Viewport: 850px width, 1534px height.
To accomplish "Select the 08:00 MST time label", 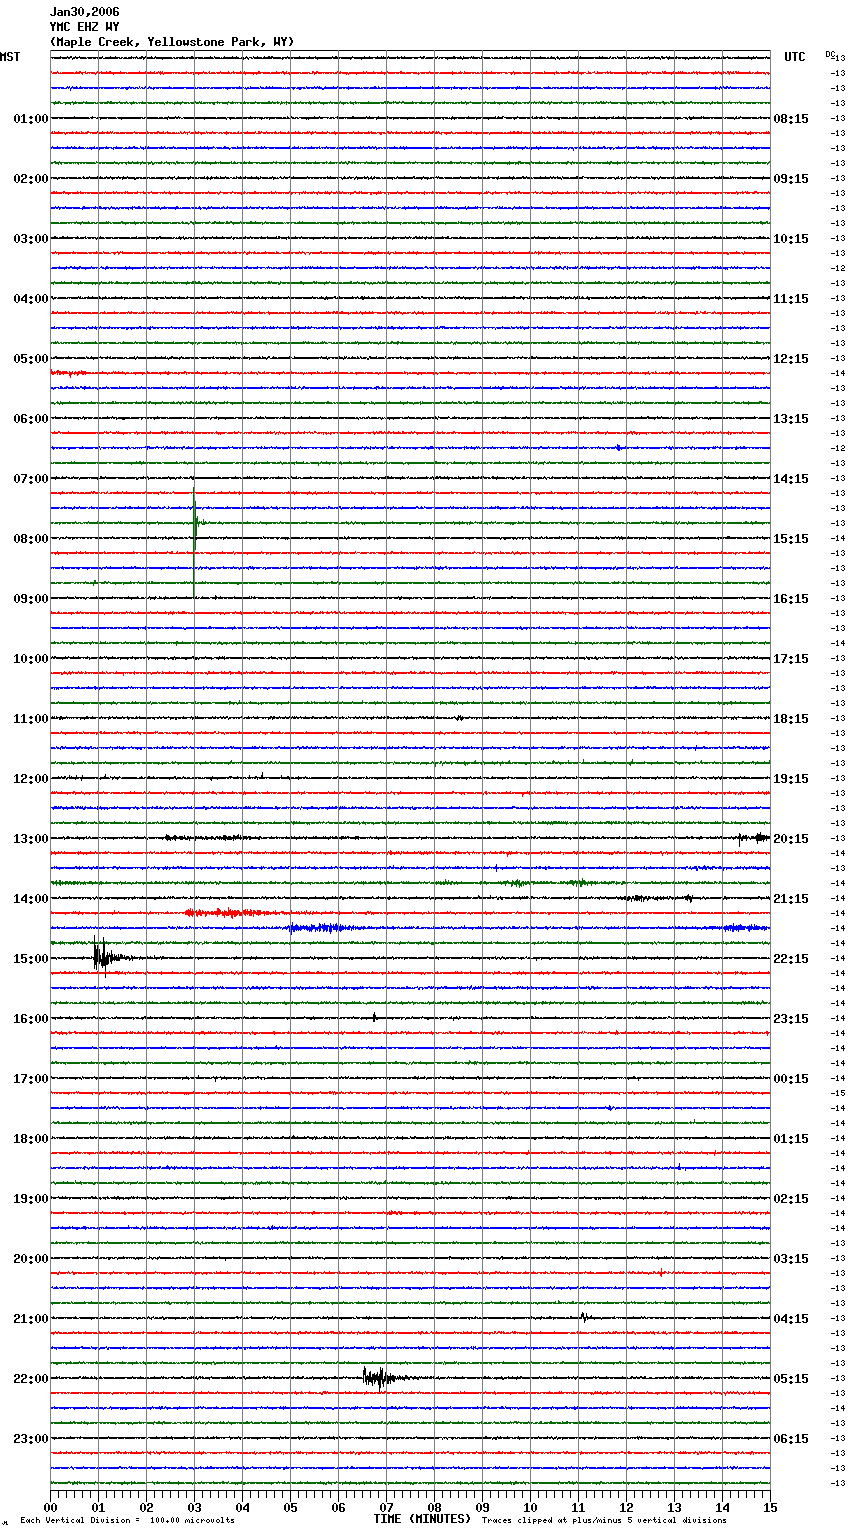I will [31, 539].
